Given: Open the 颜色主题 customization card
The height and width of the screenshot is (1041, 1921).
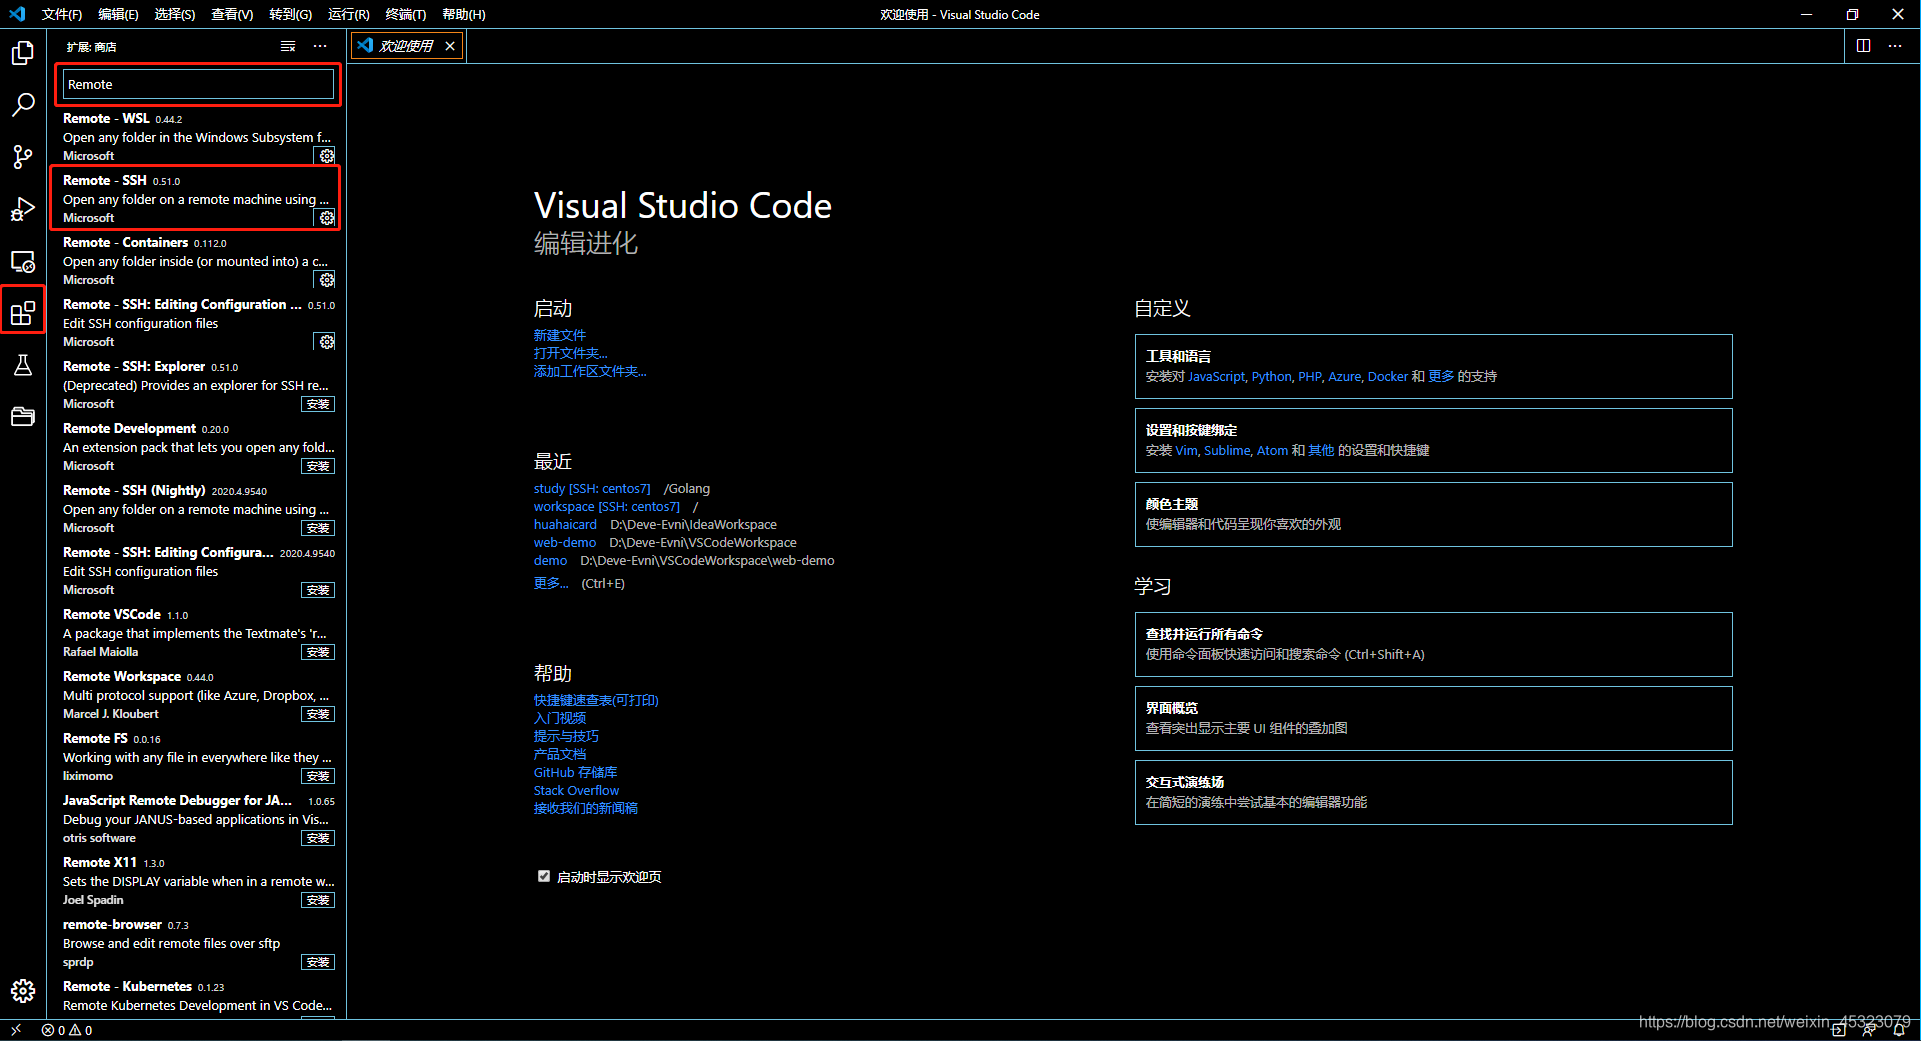Looking at the screenshot, I should pos(1433,514).
